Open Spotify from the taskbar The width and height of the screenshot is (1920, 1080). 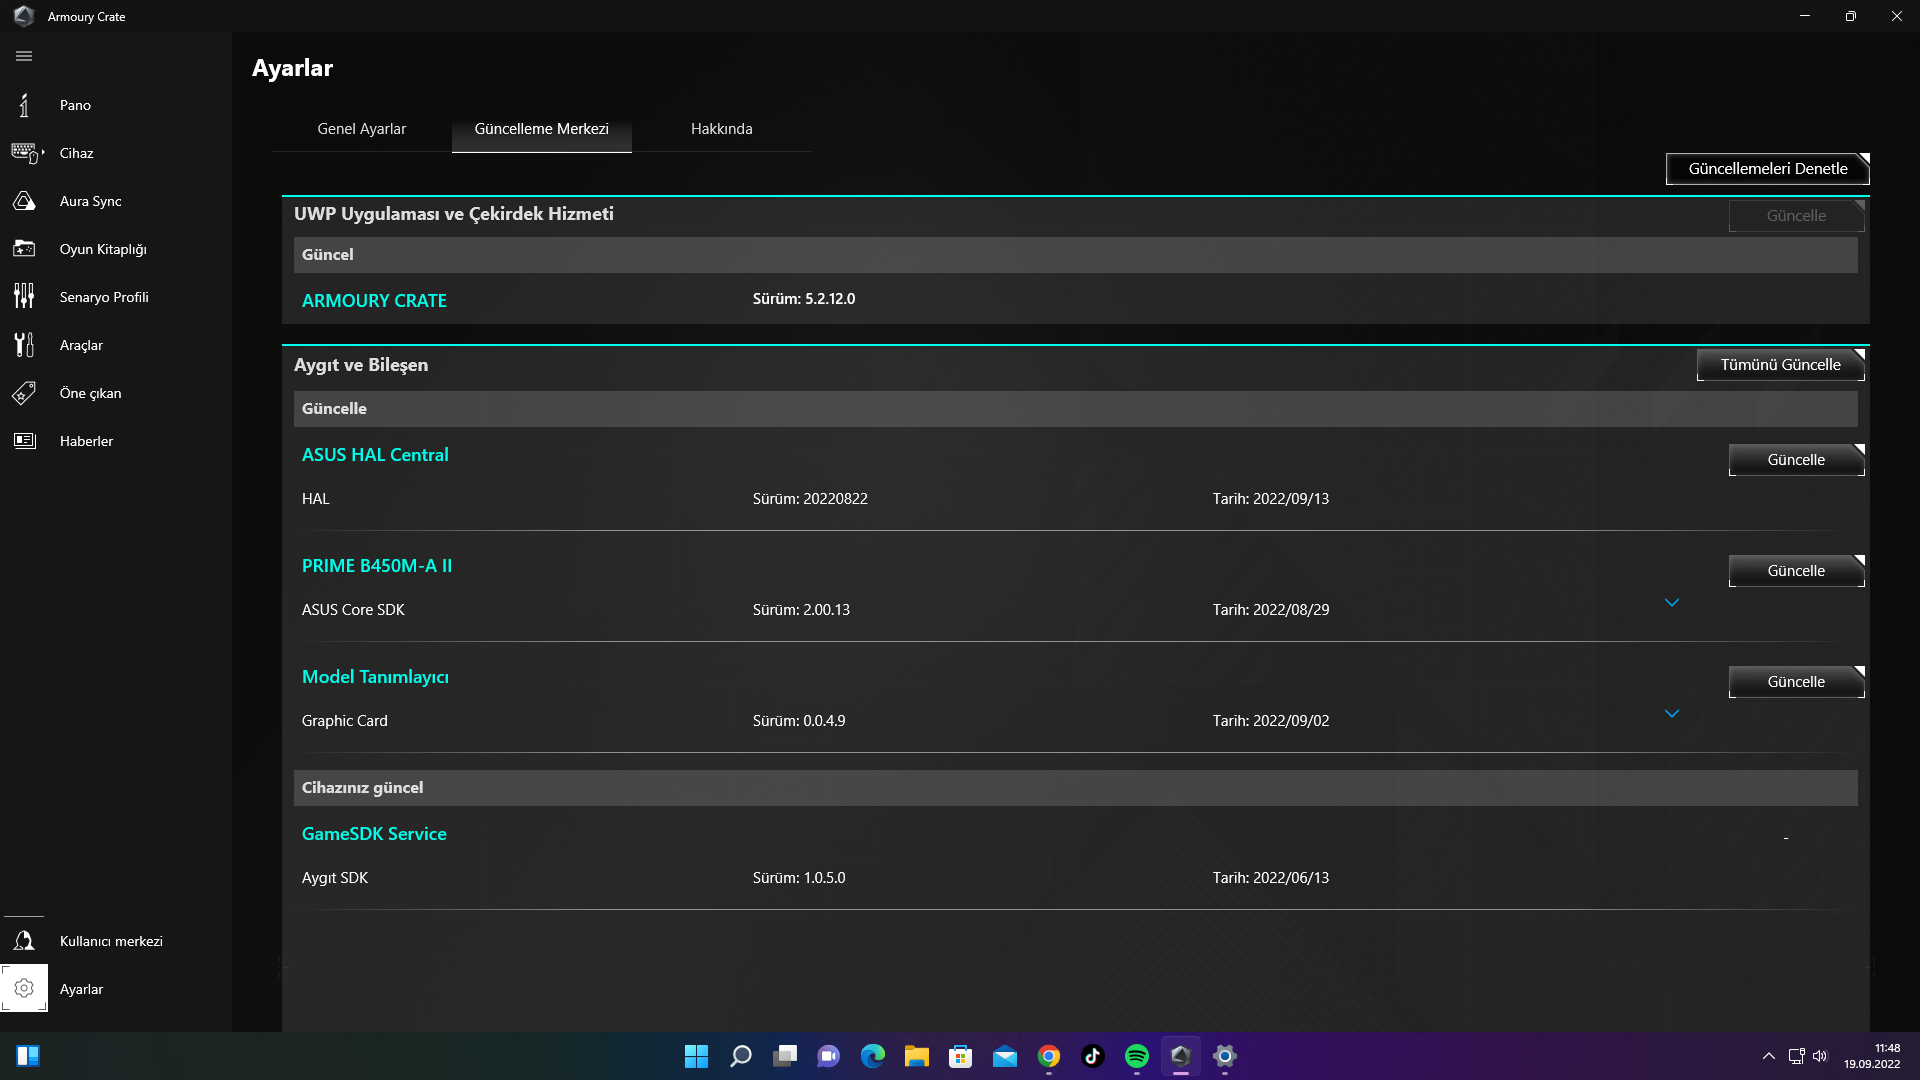coord(1136,1056)
